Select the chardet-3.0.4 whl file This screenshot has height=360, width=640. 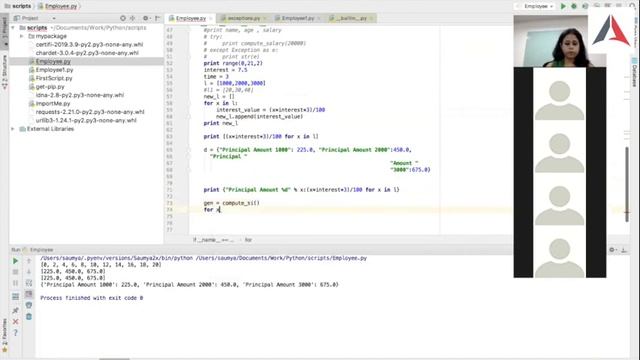pyautogui.click(x=87, y=53)
